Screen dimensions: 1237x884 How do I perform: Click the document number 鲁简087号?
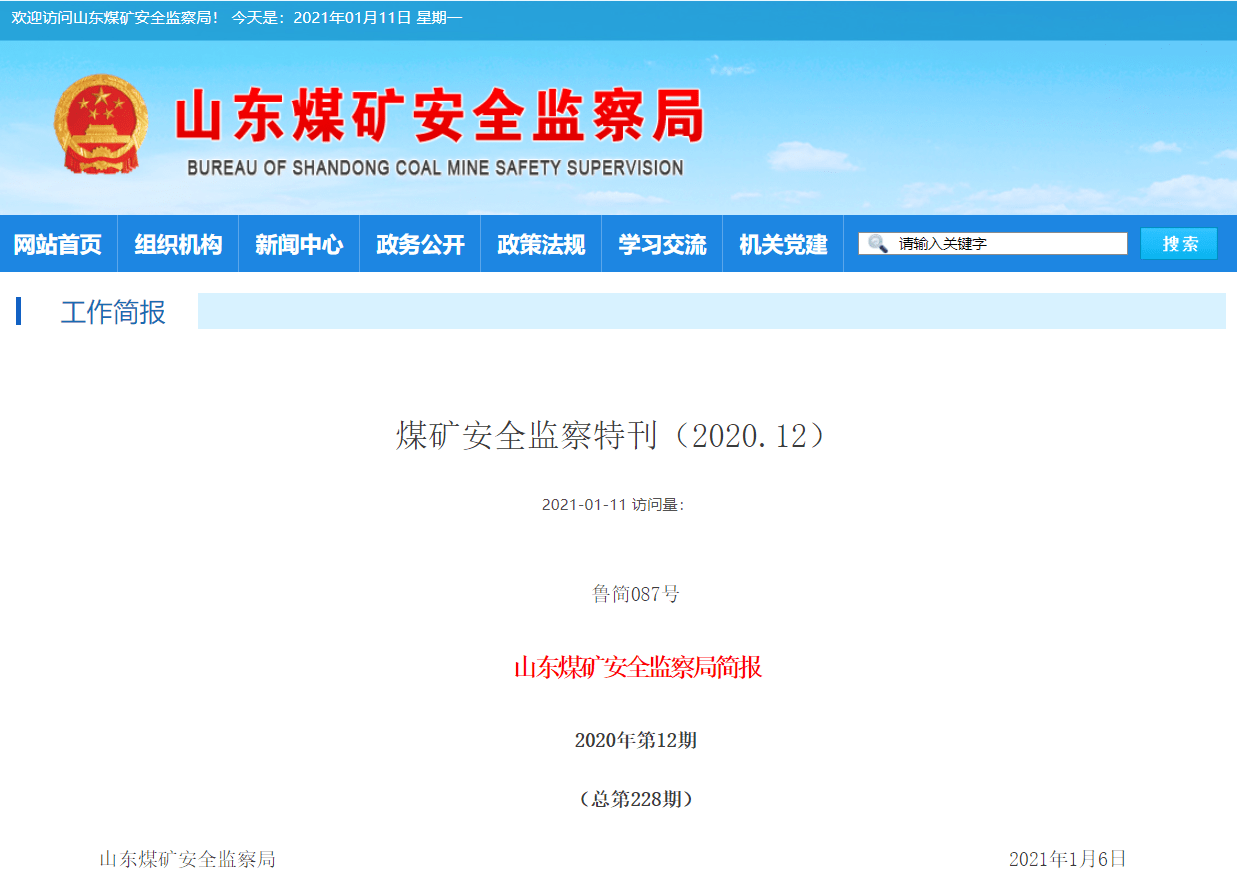636,594
